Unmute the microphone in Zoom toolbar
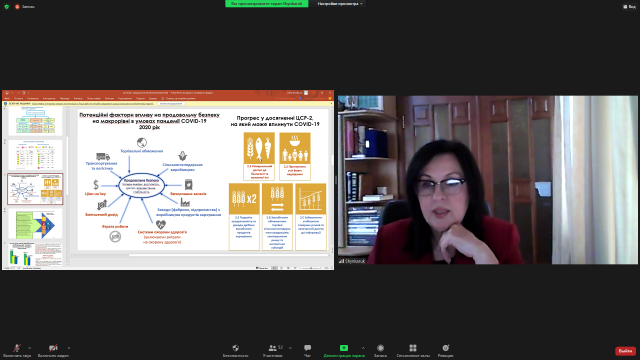 (x=17, y=350)
